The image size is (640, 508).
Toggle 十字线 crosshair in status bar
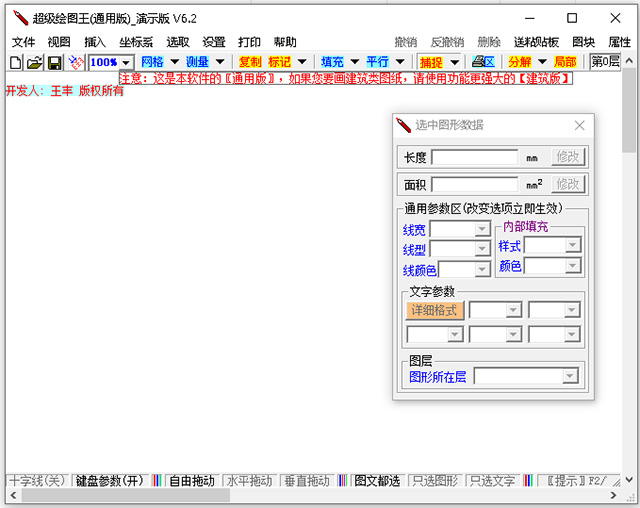point(36,481)
